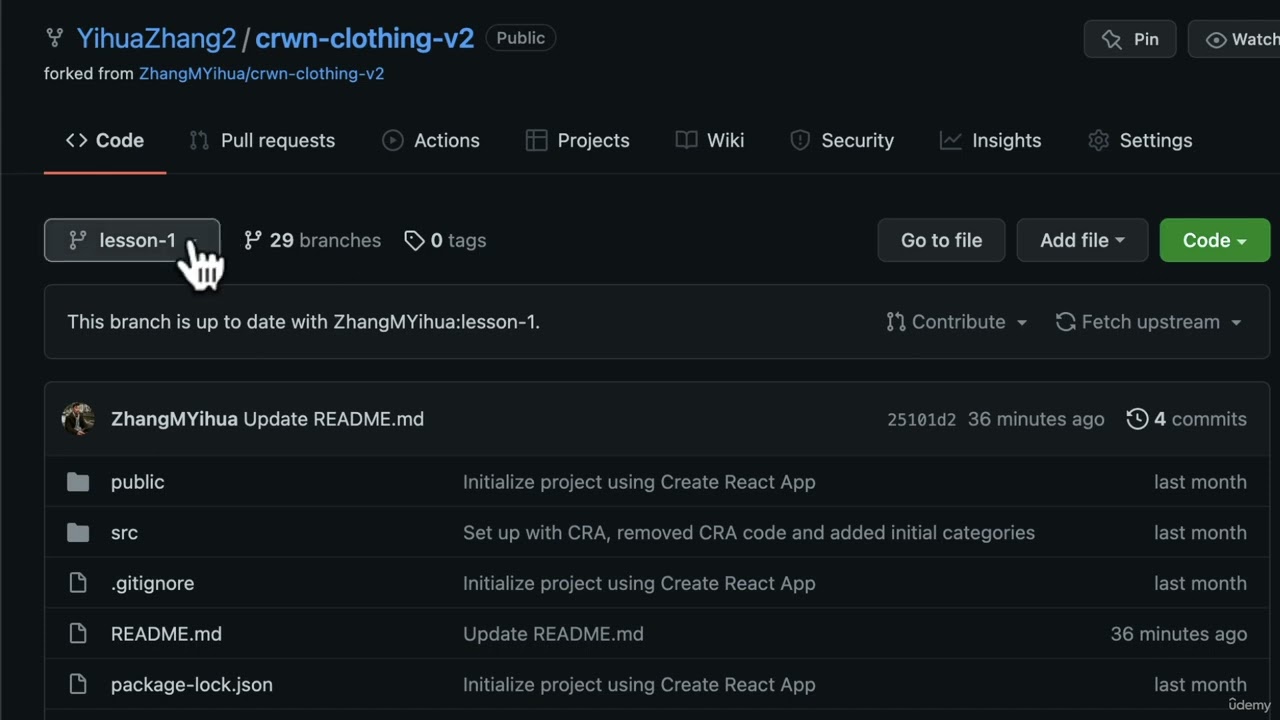
Task: Click the package-lock.json file icon
Action: tap(78, 685)
